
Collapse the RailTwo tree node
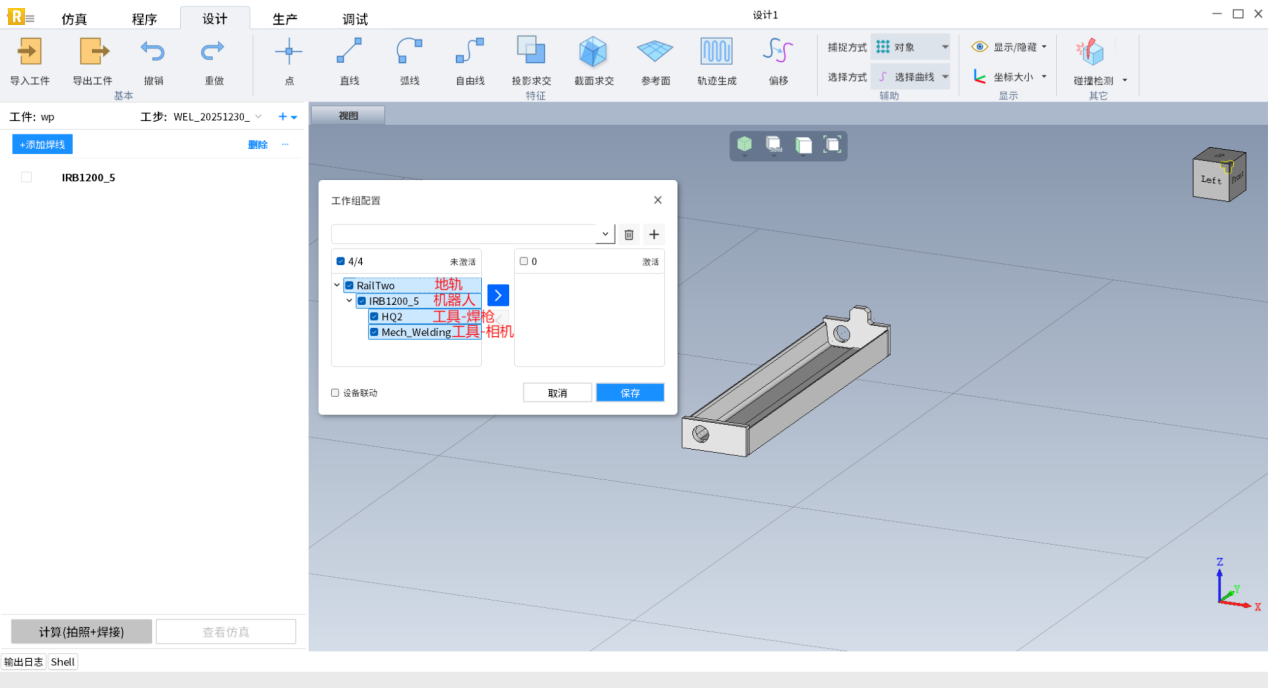pyautogui.click(x=337, y=285)
